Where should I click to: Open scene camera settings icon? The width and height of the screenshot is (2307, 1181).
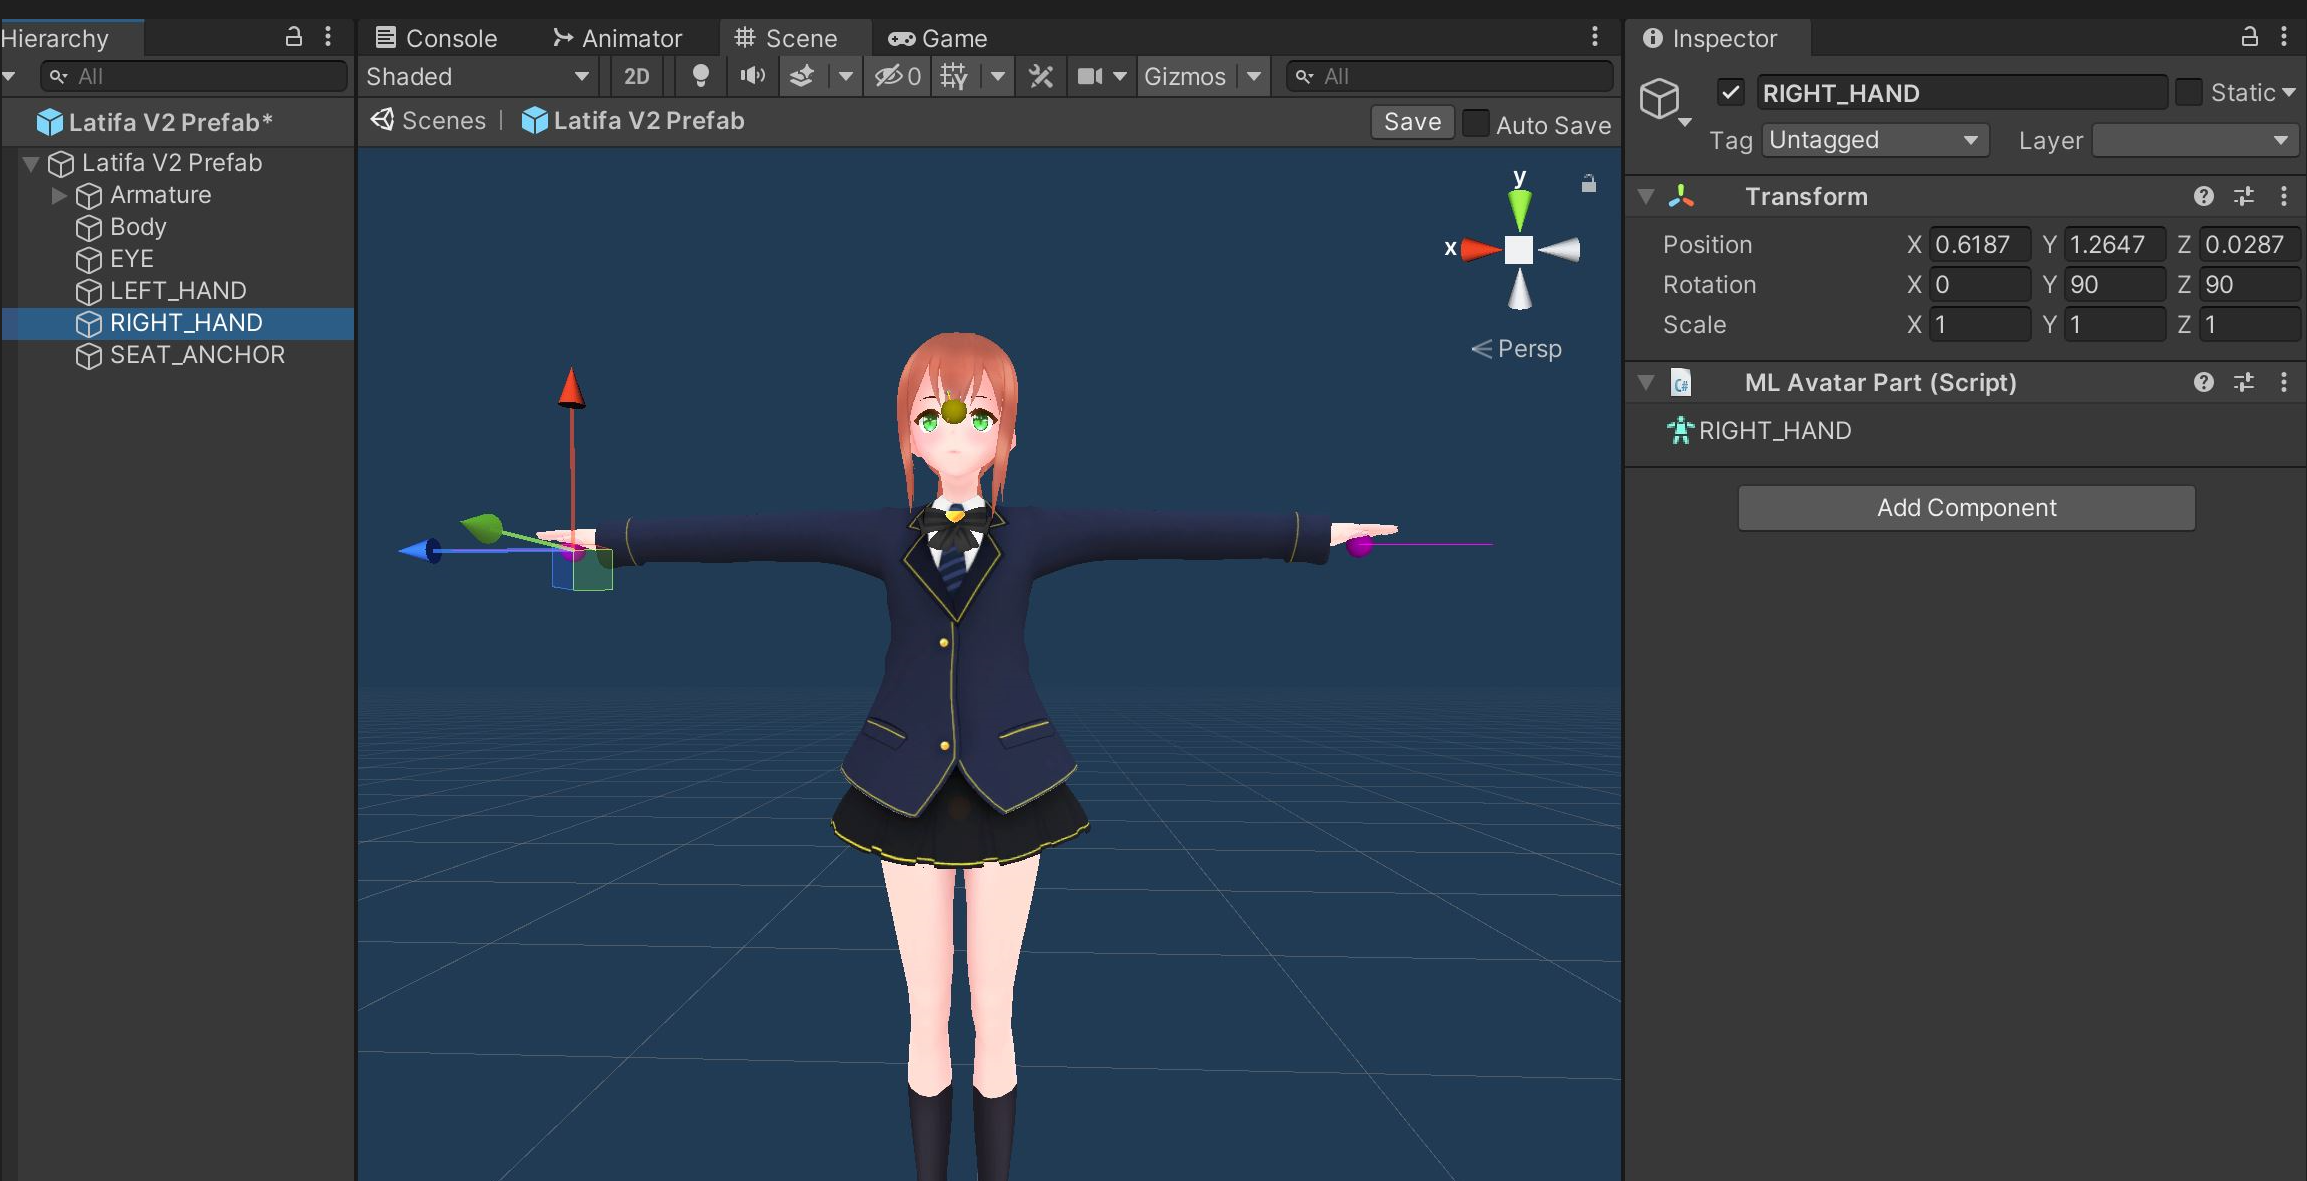click(1090, 76)
